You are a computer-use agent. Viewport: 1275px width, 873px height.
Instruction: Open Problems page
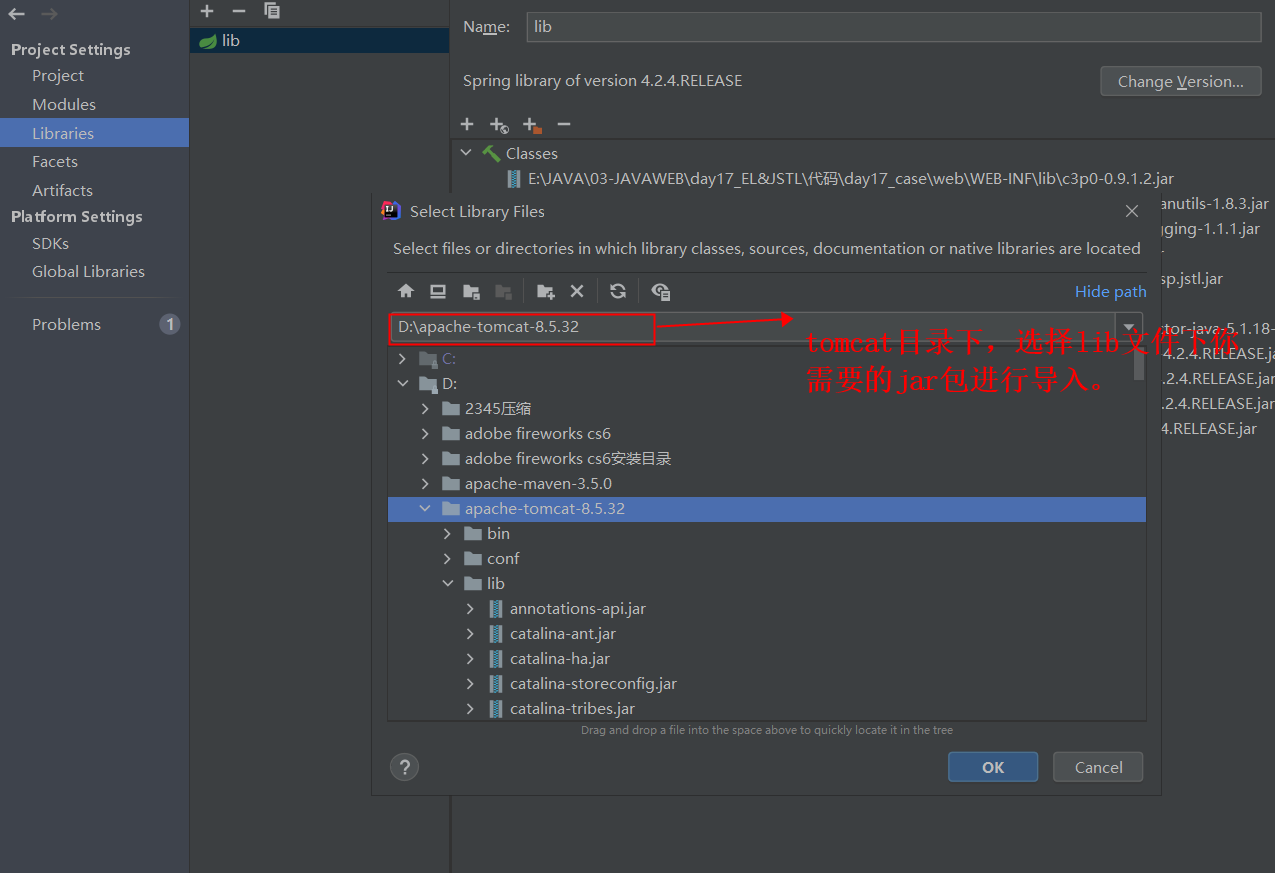(66, 325)
